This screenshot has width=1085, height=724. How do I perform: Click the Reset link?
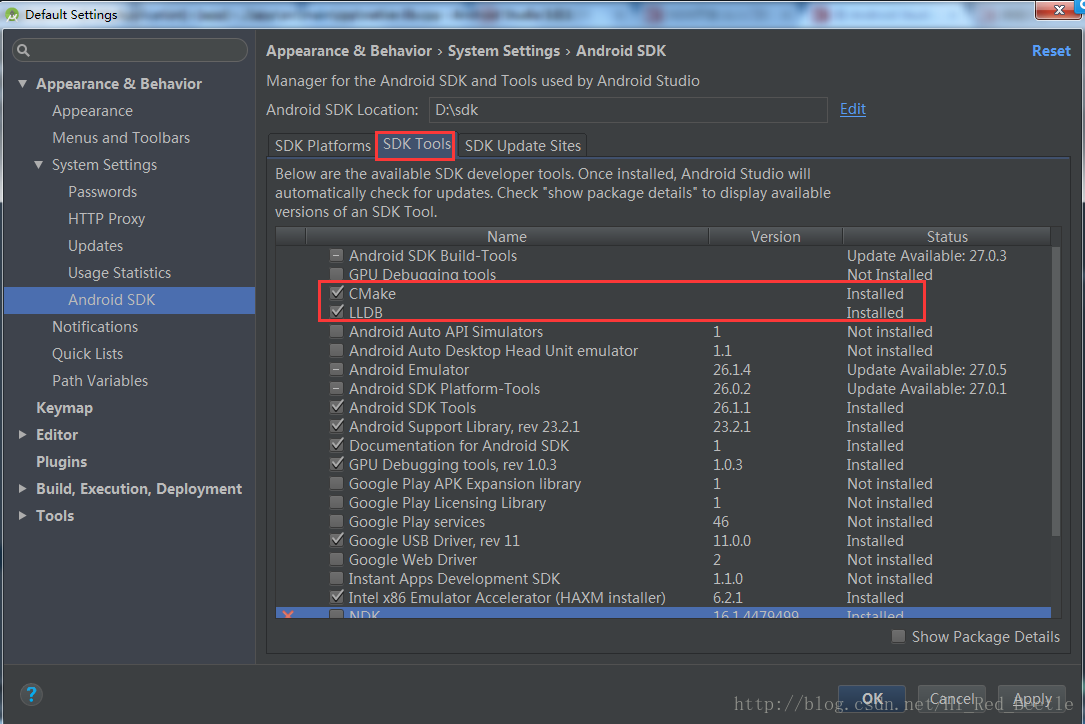(x=1051, y=51)
